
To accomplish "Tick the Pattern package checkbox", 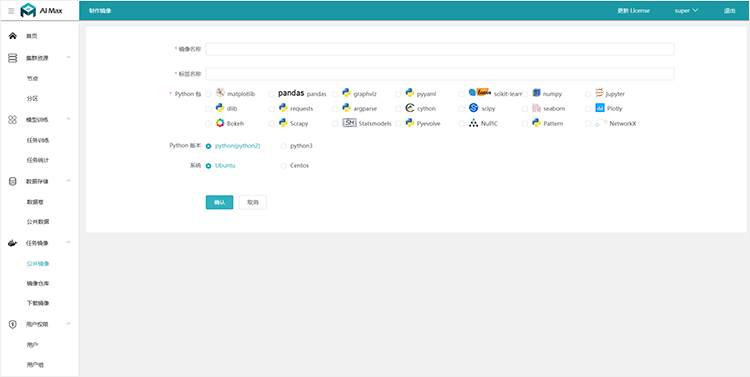I will tap(525, 123).
